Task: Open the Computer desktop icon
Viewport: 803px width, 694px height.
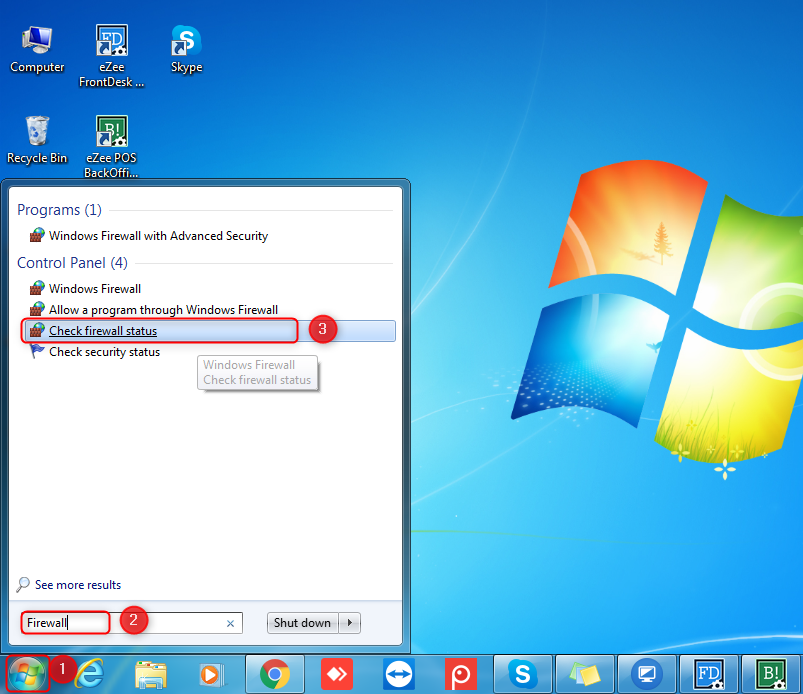Action: (37, 50)
